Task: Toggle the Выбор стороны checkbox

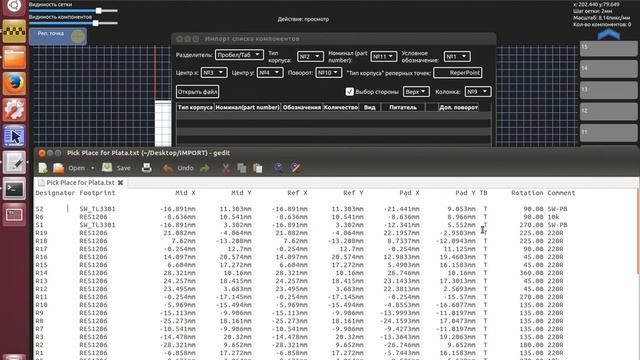Action: pos(349,92)
